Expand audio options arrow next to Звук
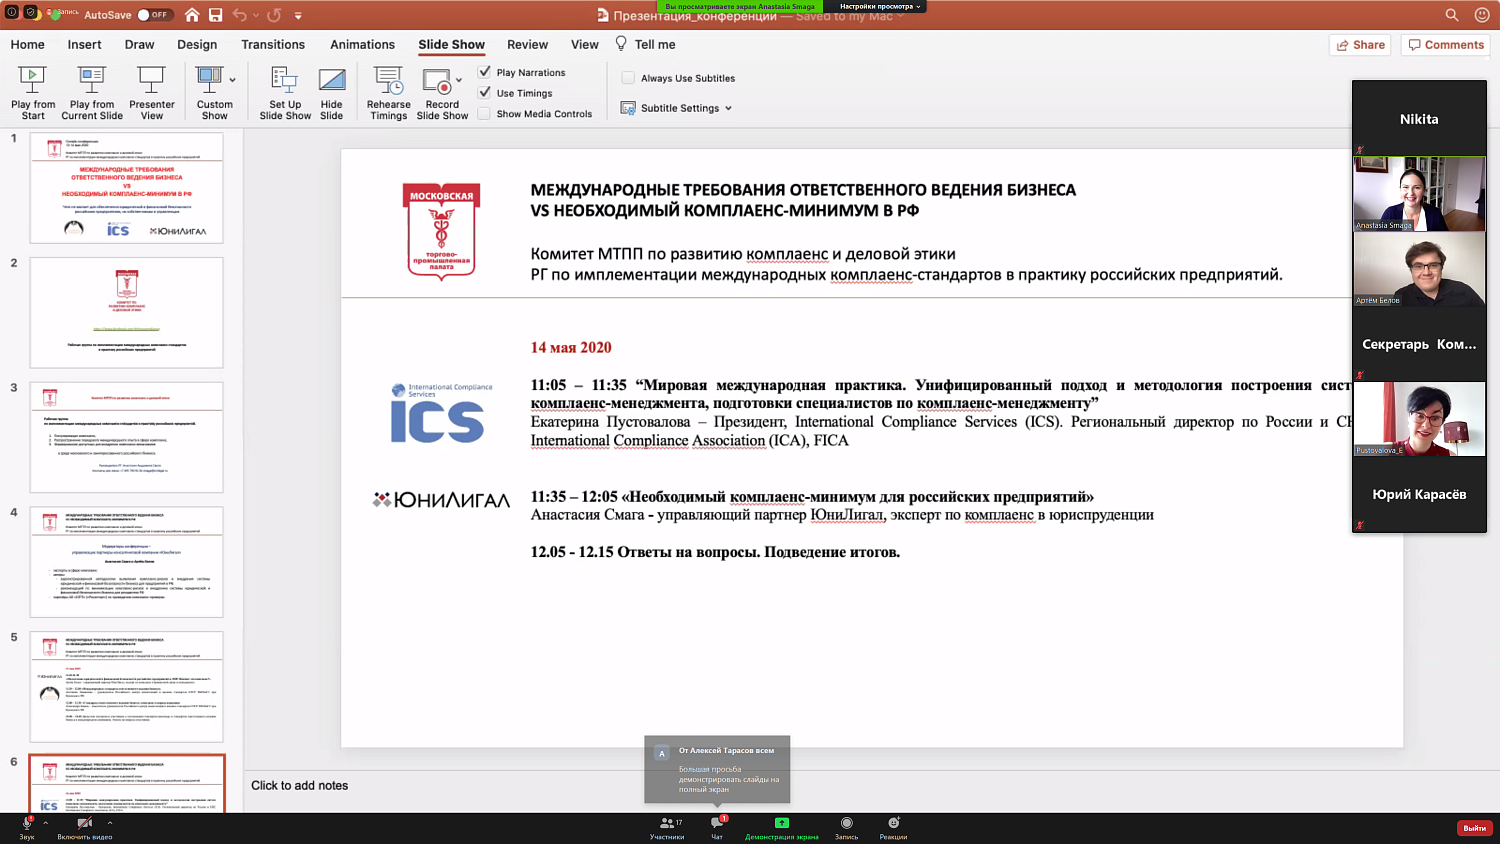Viewport: 1500px width, 844px height. [x=45, y=823]
